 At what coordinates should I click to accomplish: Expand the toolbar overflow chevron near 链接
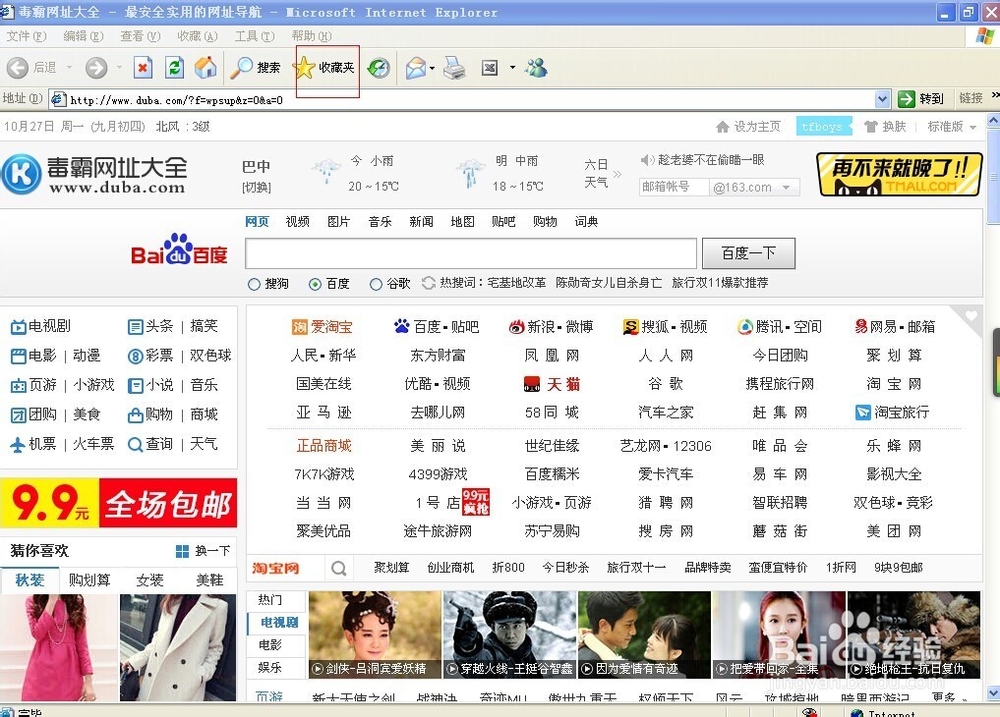(x=995, y=95)
